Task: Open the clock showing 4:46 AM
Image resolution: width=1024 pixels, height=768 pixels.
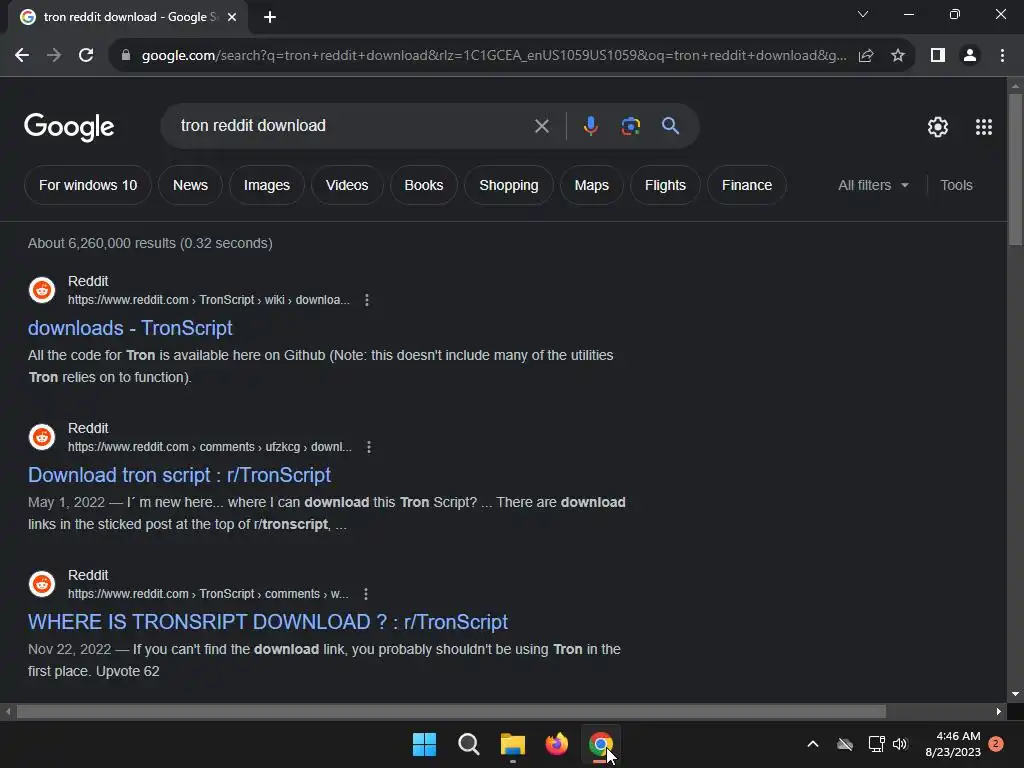Action: pos(953,744)
